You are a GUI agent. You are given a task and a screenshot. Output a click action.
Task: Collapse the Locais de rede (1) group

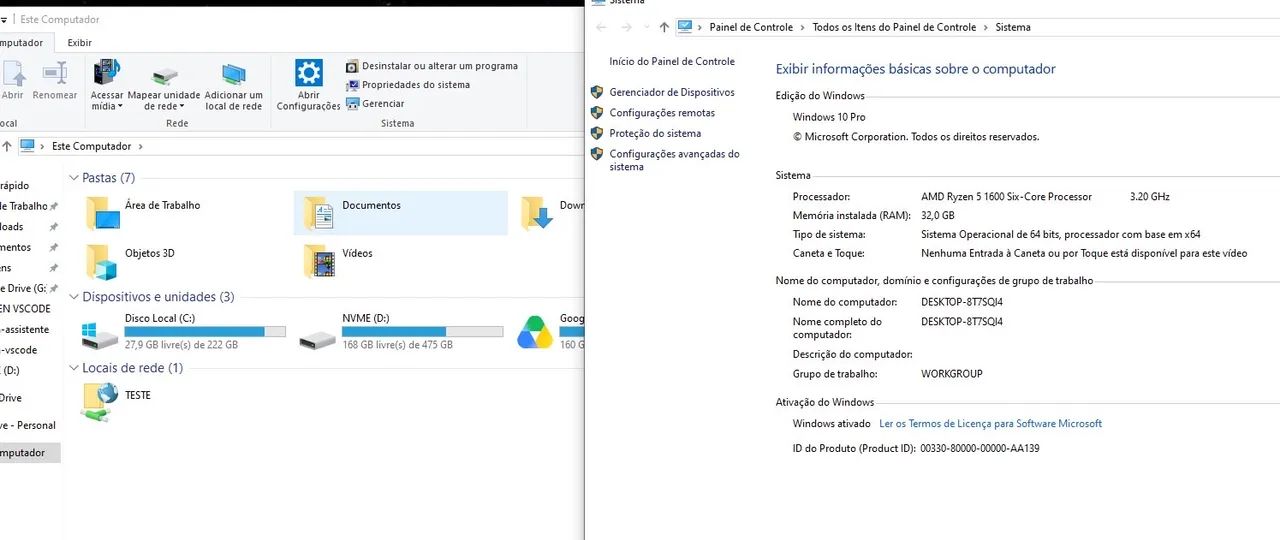(74, 368)
